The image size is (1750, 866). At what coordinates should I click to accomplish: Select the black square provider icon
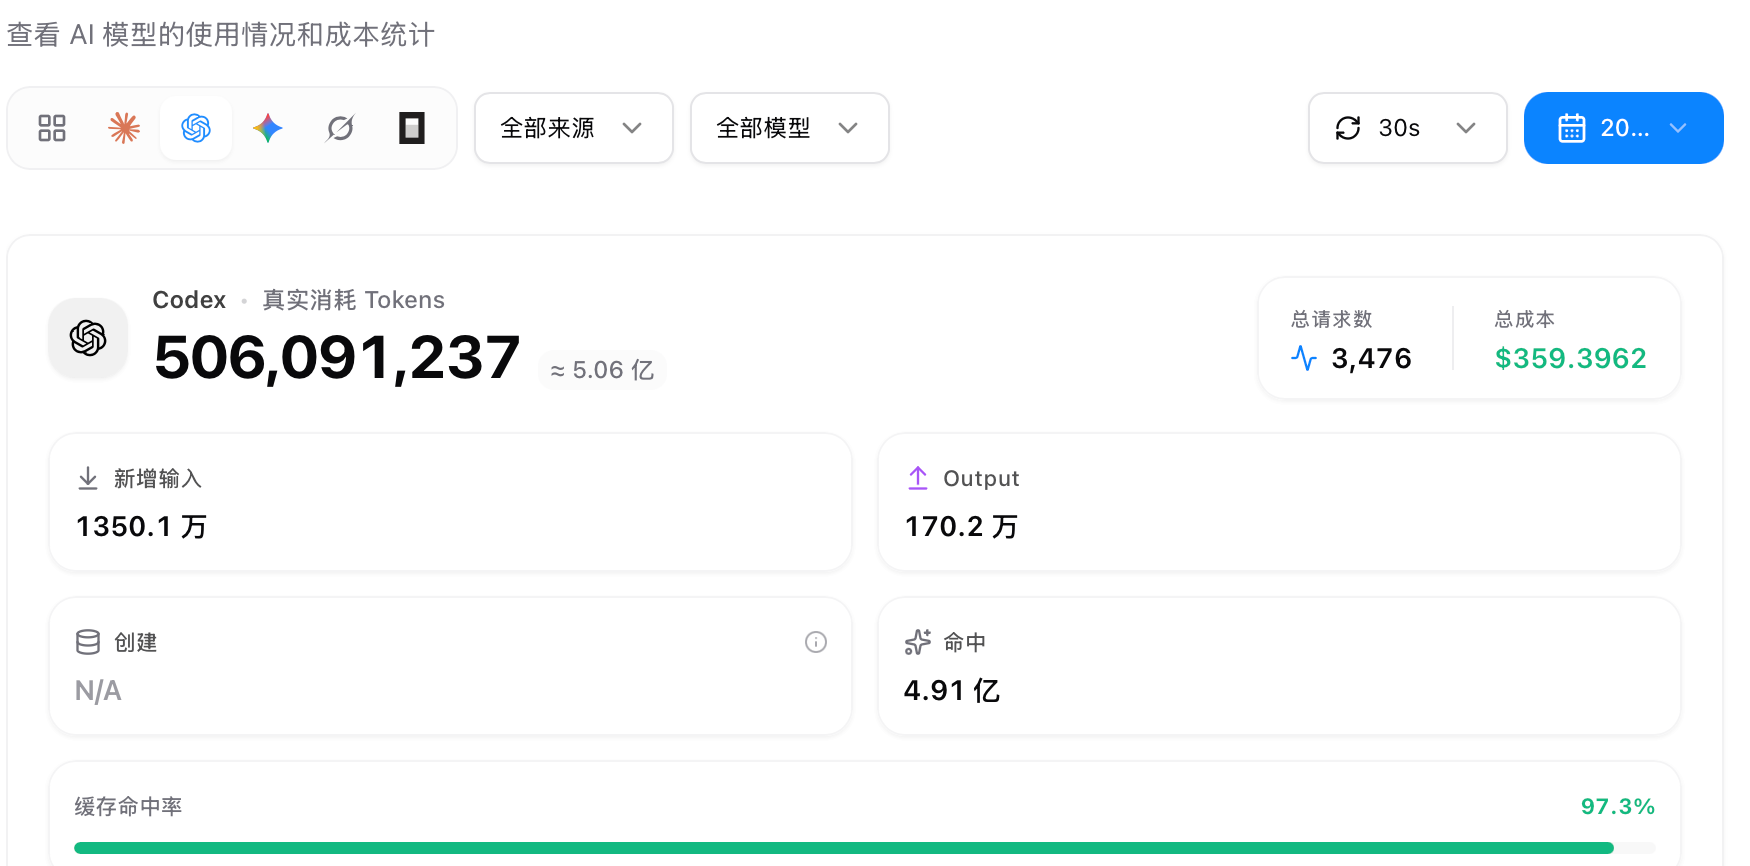412,128
